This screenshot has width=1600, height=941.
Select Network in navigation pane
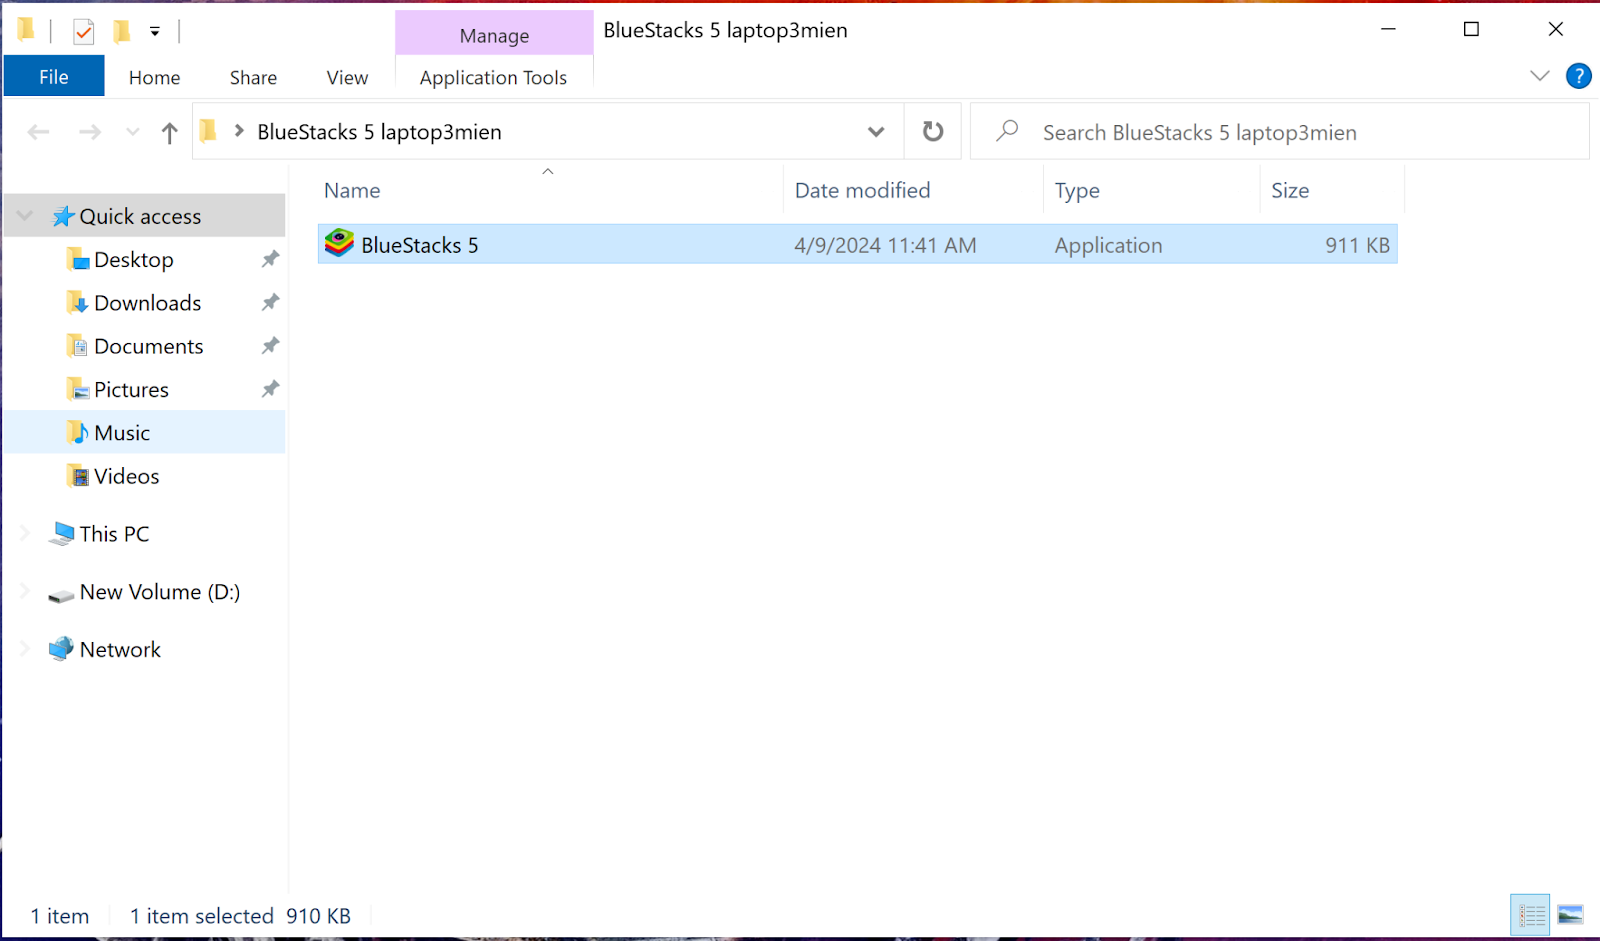pyautogui.click(x=120, y=649)
